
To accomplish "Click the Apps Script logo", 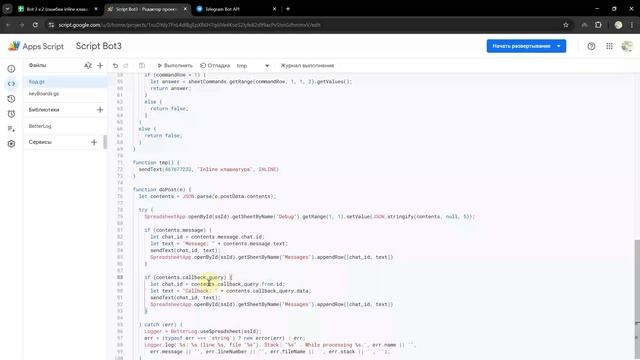I will pyautogui.click(x=36, y=46).
